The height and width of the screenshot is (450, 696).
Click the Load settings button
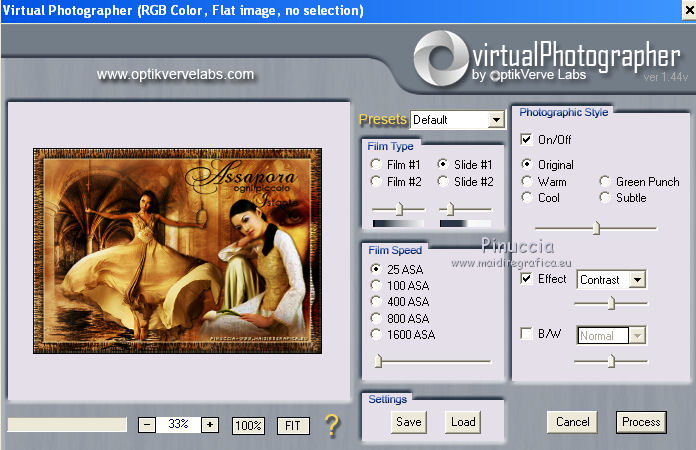(x=463, y=422)
